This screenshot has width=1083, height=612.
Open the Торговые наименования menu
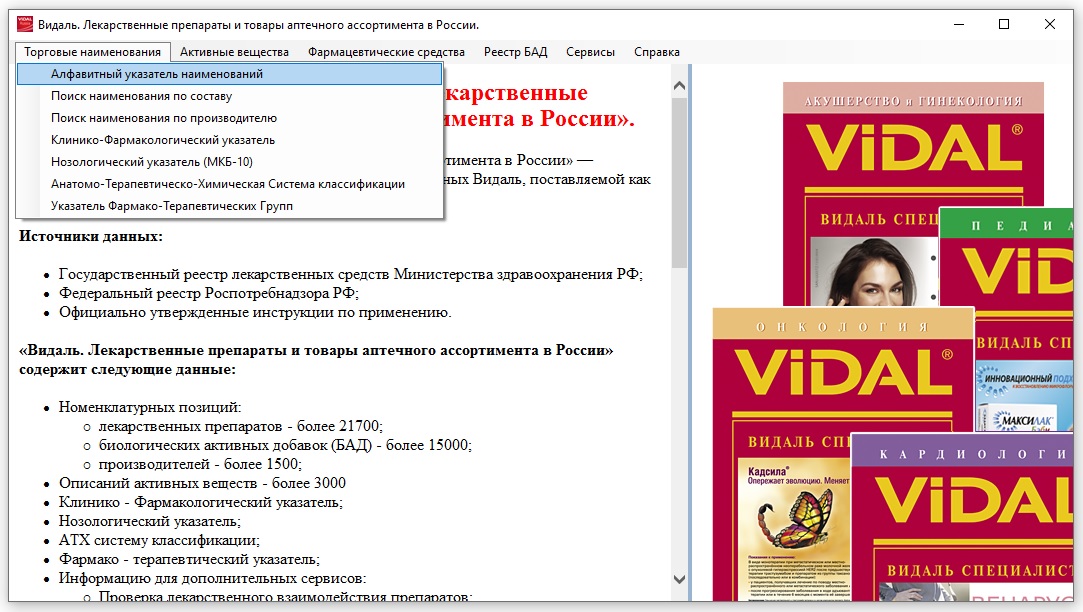92,52
